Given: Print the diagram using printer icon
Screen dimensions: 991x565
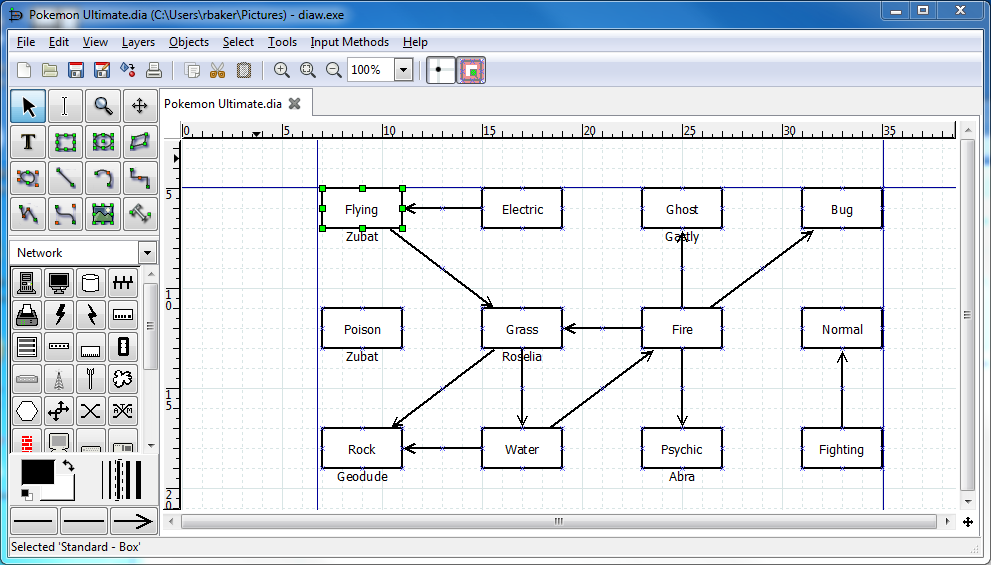Looking at the screenshot, I should coord(154,70).
